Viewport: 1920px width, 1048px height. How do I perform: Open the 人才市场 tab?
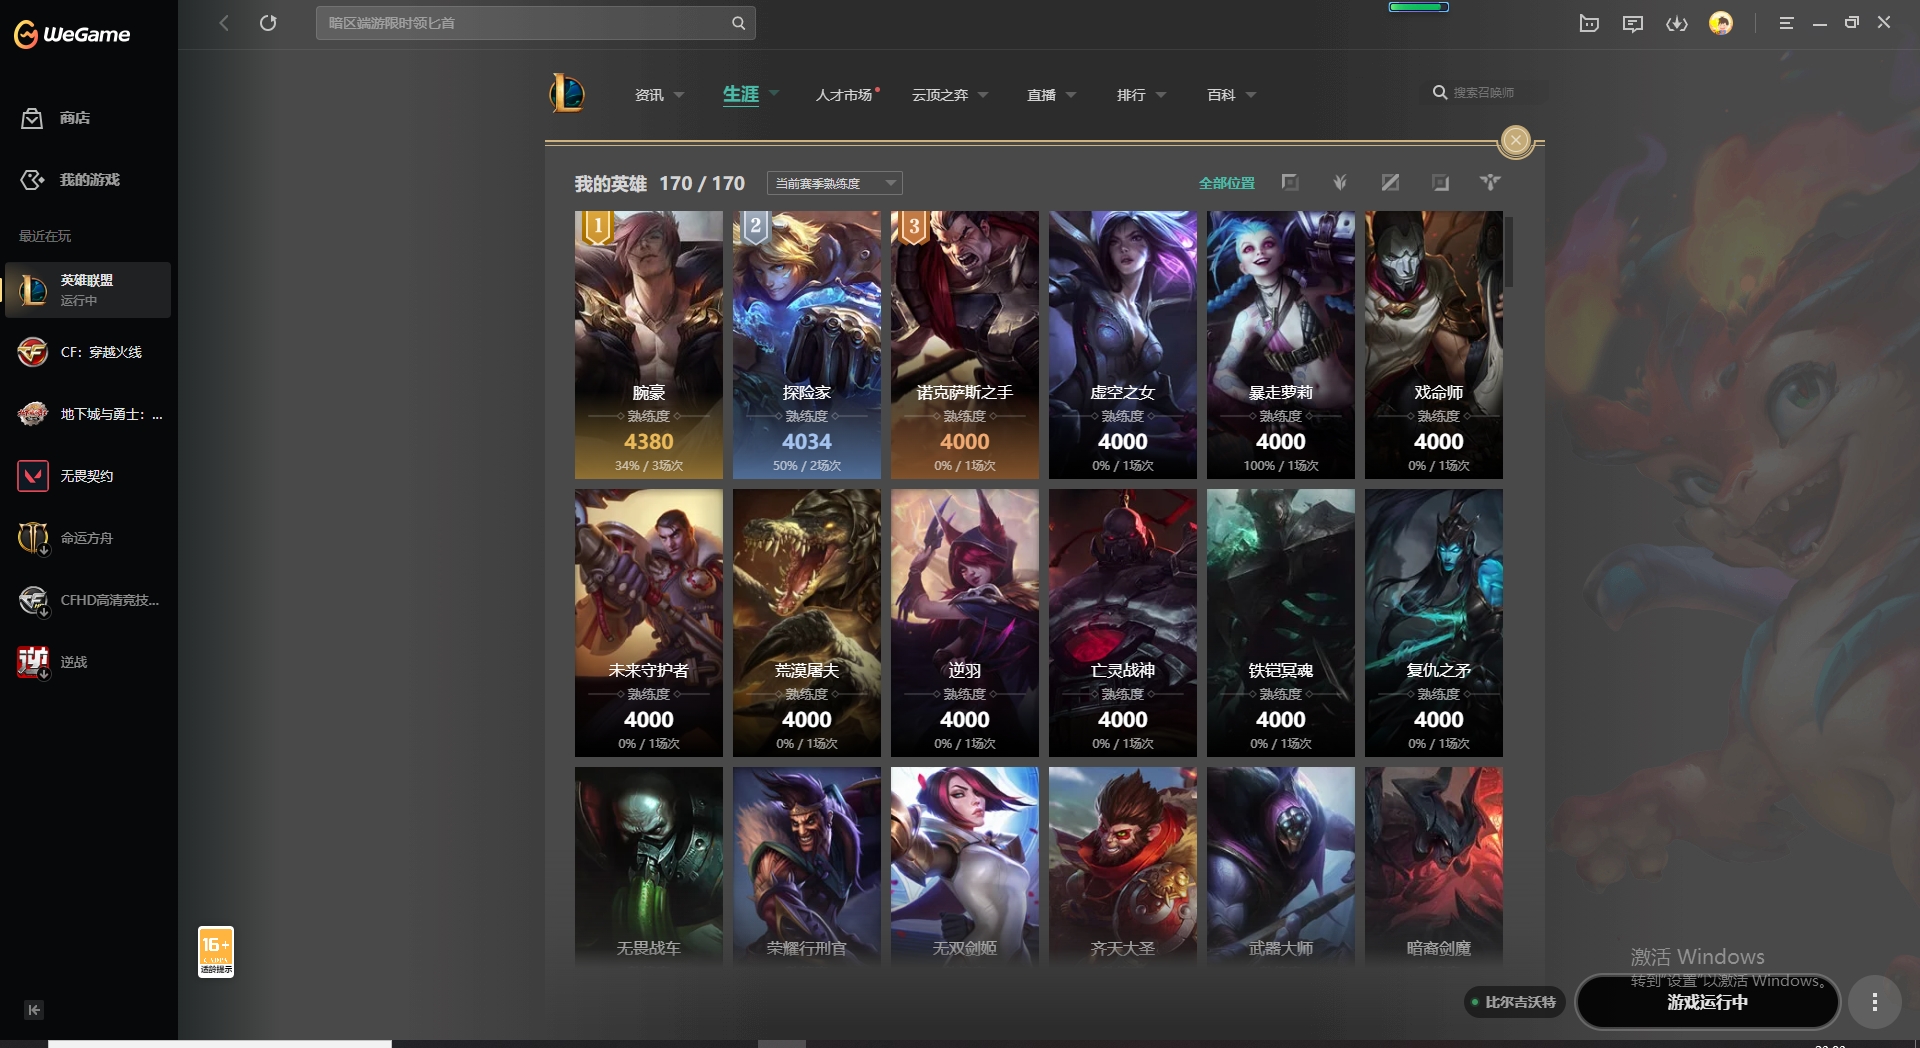(844, 95)
